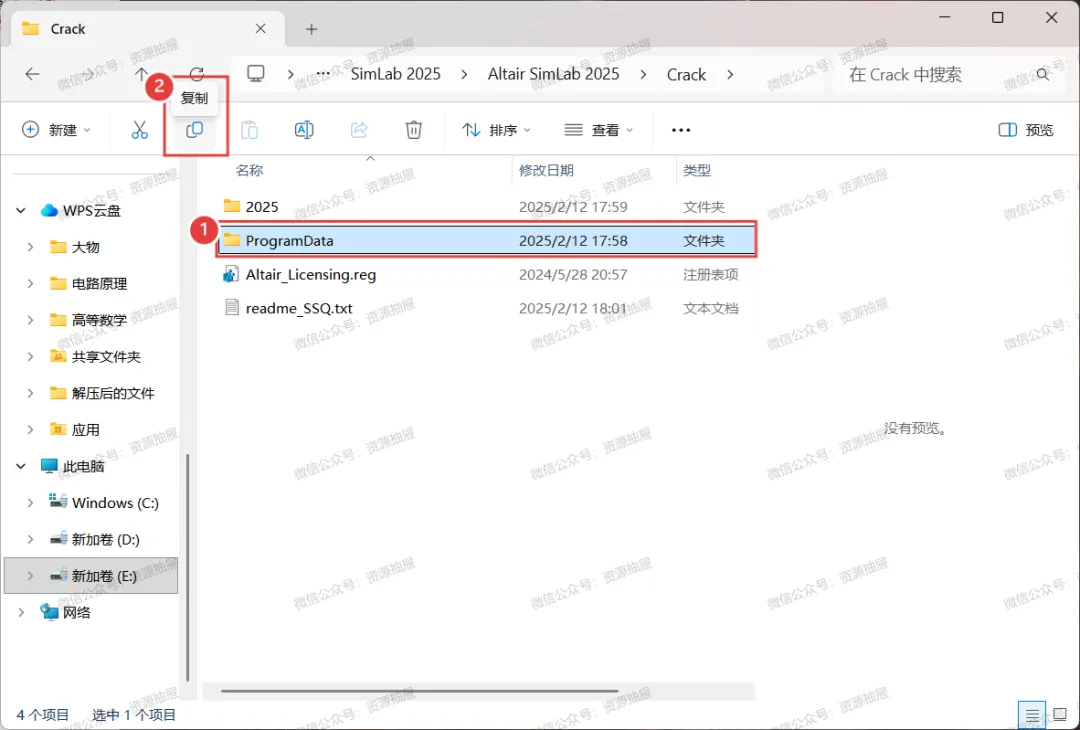Select the Crack tab
1080x730 pixels.
click(x=145, y=29)
